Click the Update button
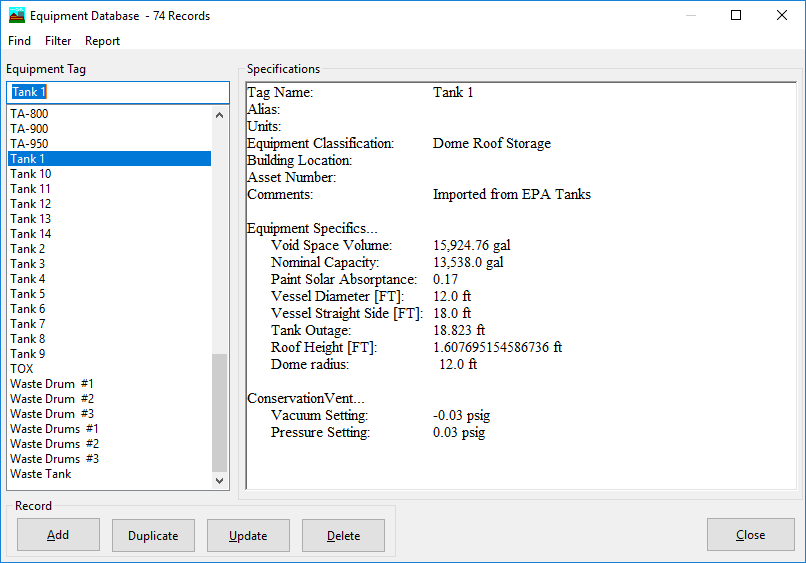 tap(248, 535)
